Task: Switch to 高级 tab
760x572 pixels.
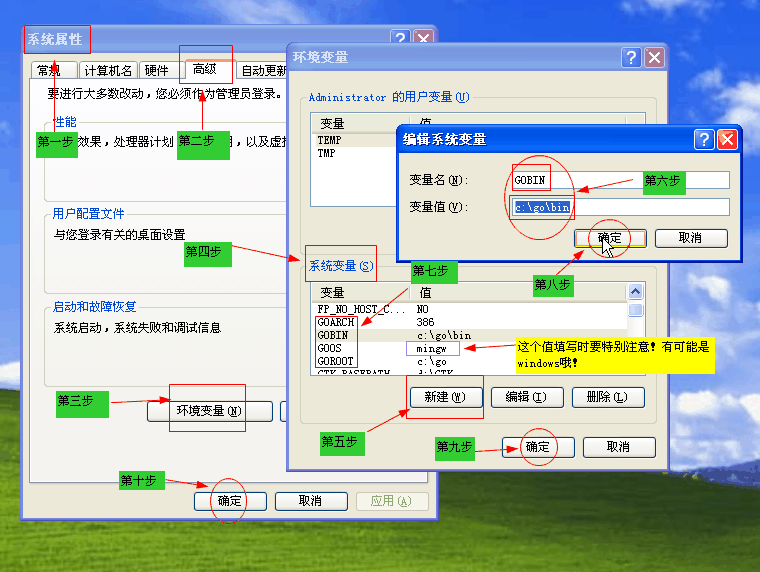Action: click(206, 69)
